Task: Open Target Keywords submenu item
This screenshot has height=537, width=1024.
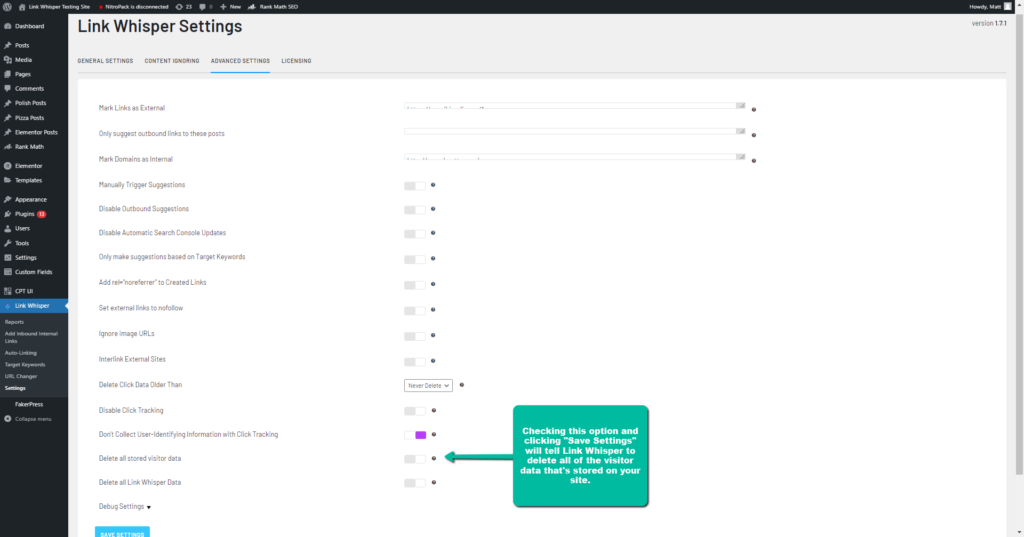Action: click(x=25, y=365)
